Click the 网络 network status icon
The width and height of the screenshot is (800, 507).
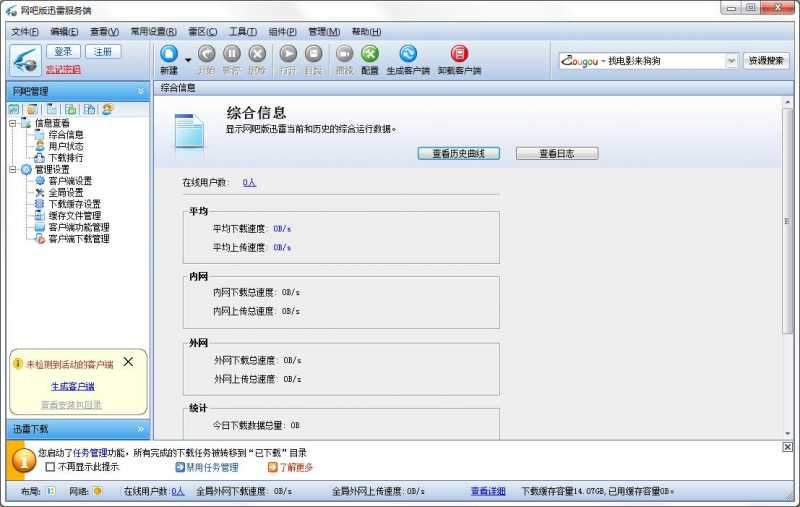pyautogui.click(x=97, y=491)
